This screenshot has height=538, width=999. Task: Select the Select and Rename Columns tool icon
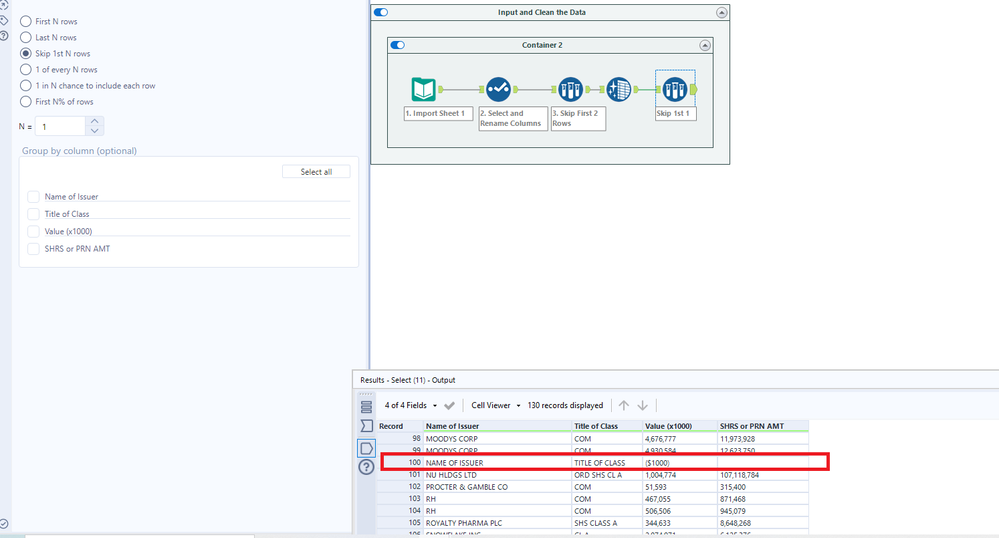coord(498,89)
